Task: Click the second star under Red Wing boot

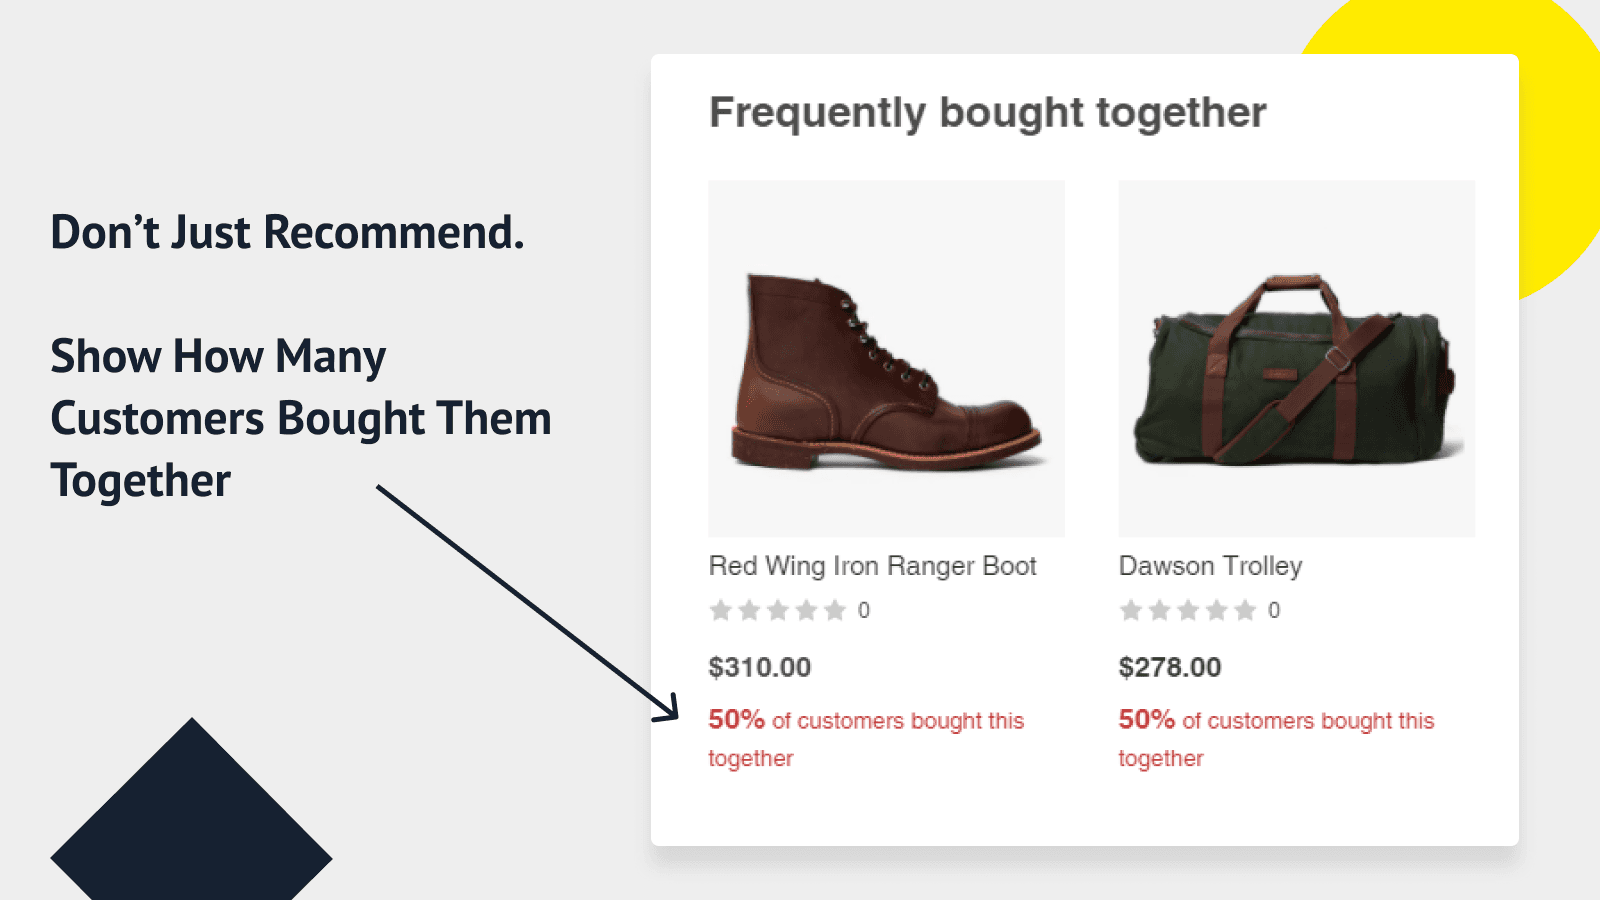Action: pyautogui.click(x=749, y=610)
